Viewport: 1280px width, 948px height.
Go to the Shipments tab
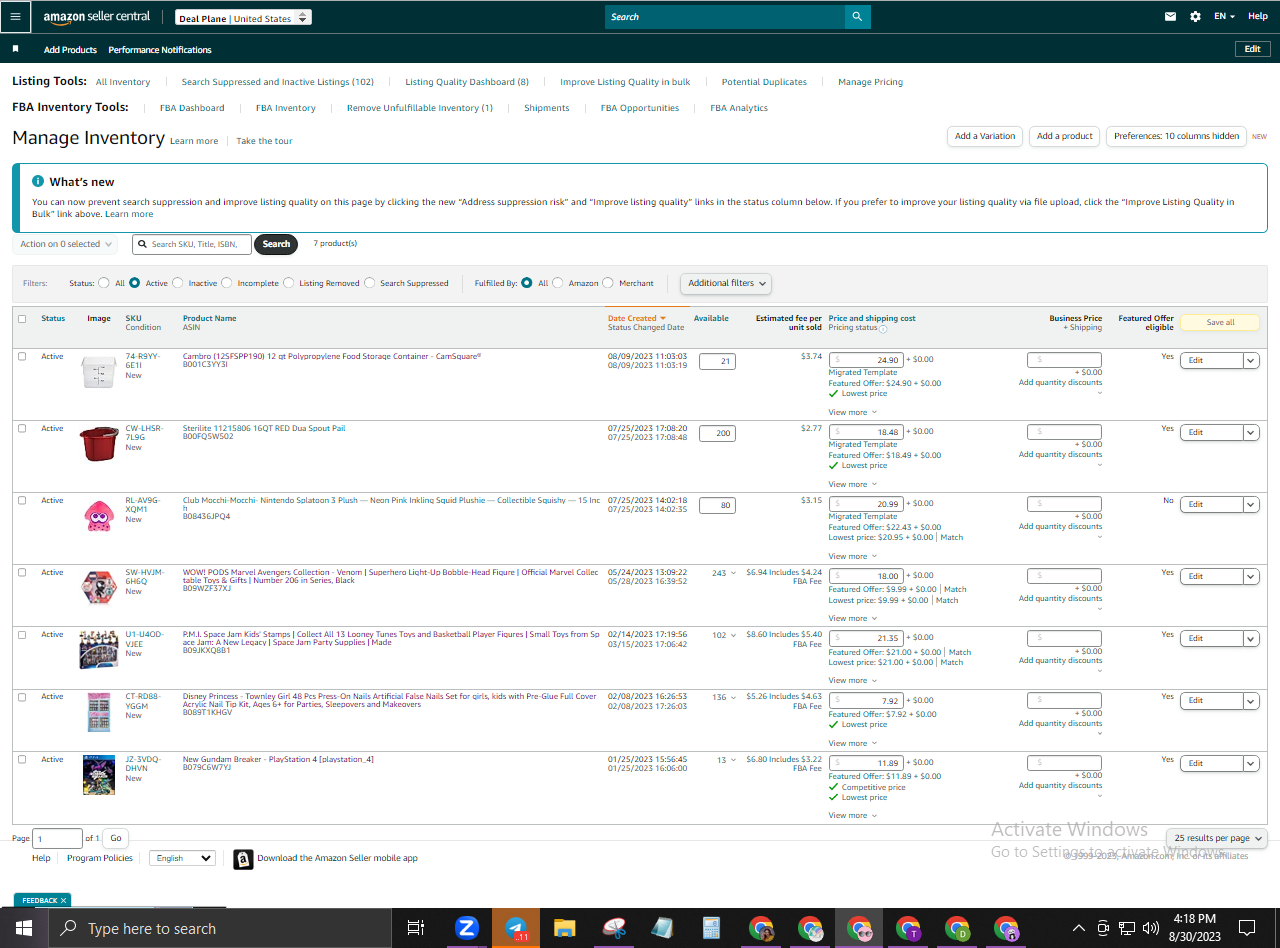tap(547, 108)
